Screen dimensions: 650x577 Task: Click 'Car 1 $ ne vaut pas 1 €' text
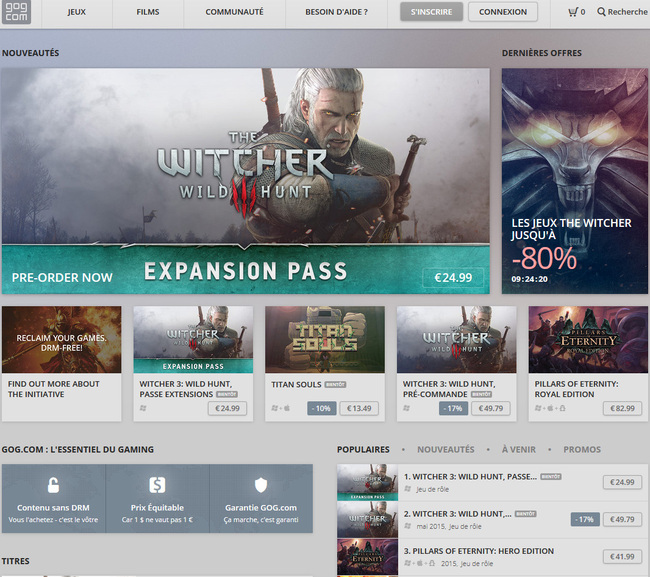[x=157, y=520]
